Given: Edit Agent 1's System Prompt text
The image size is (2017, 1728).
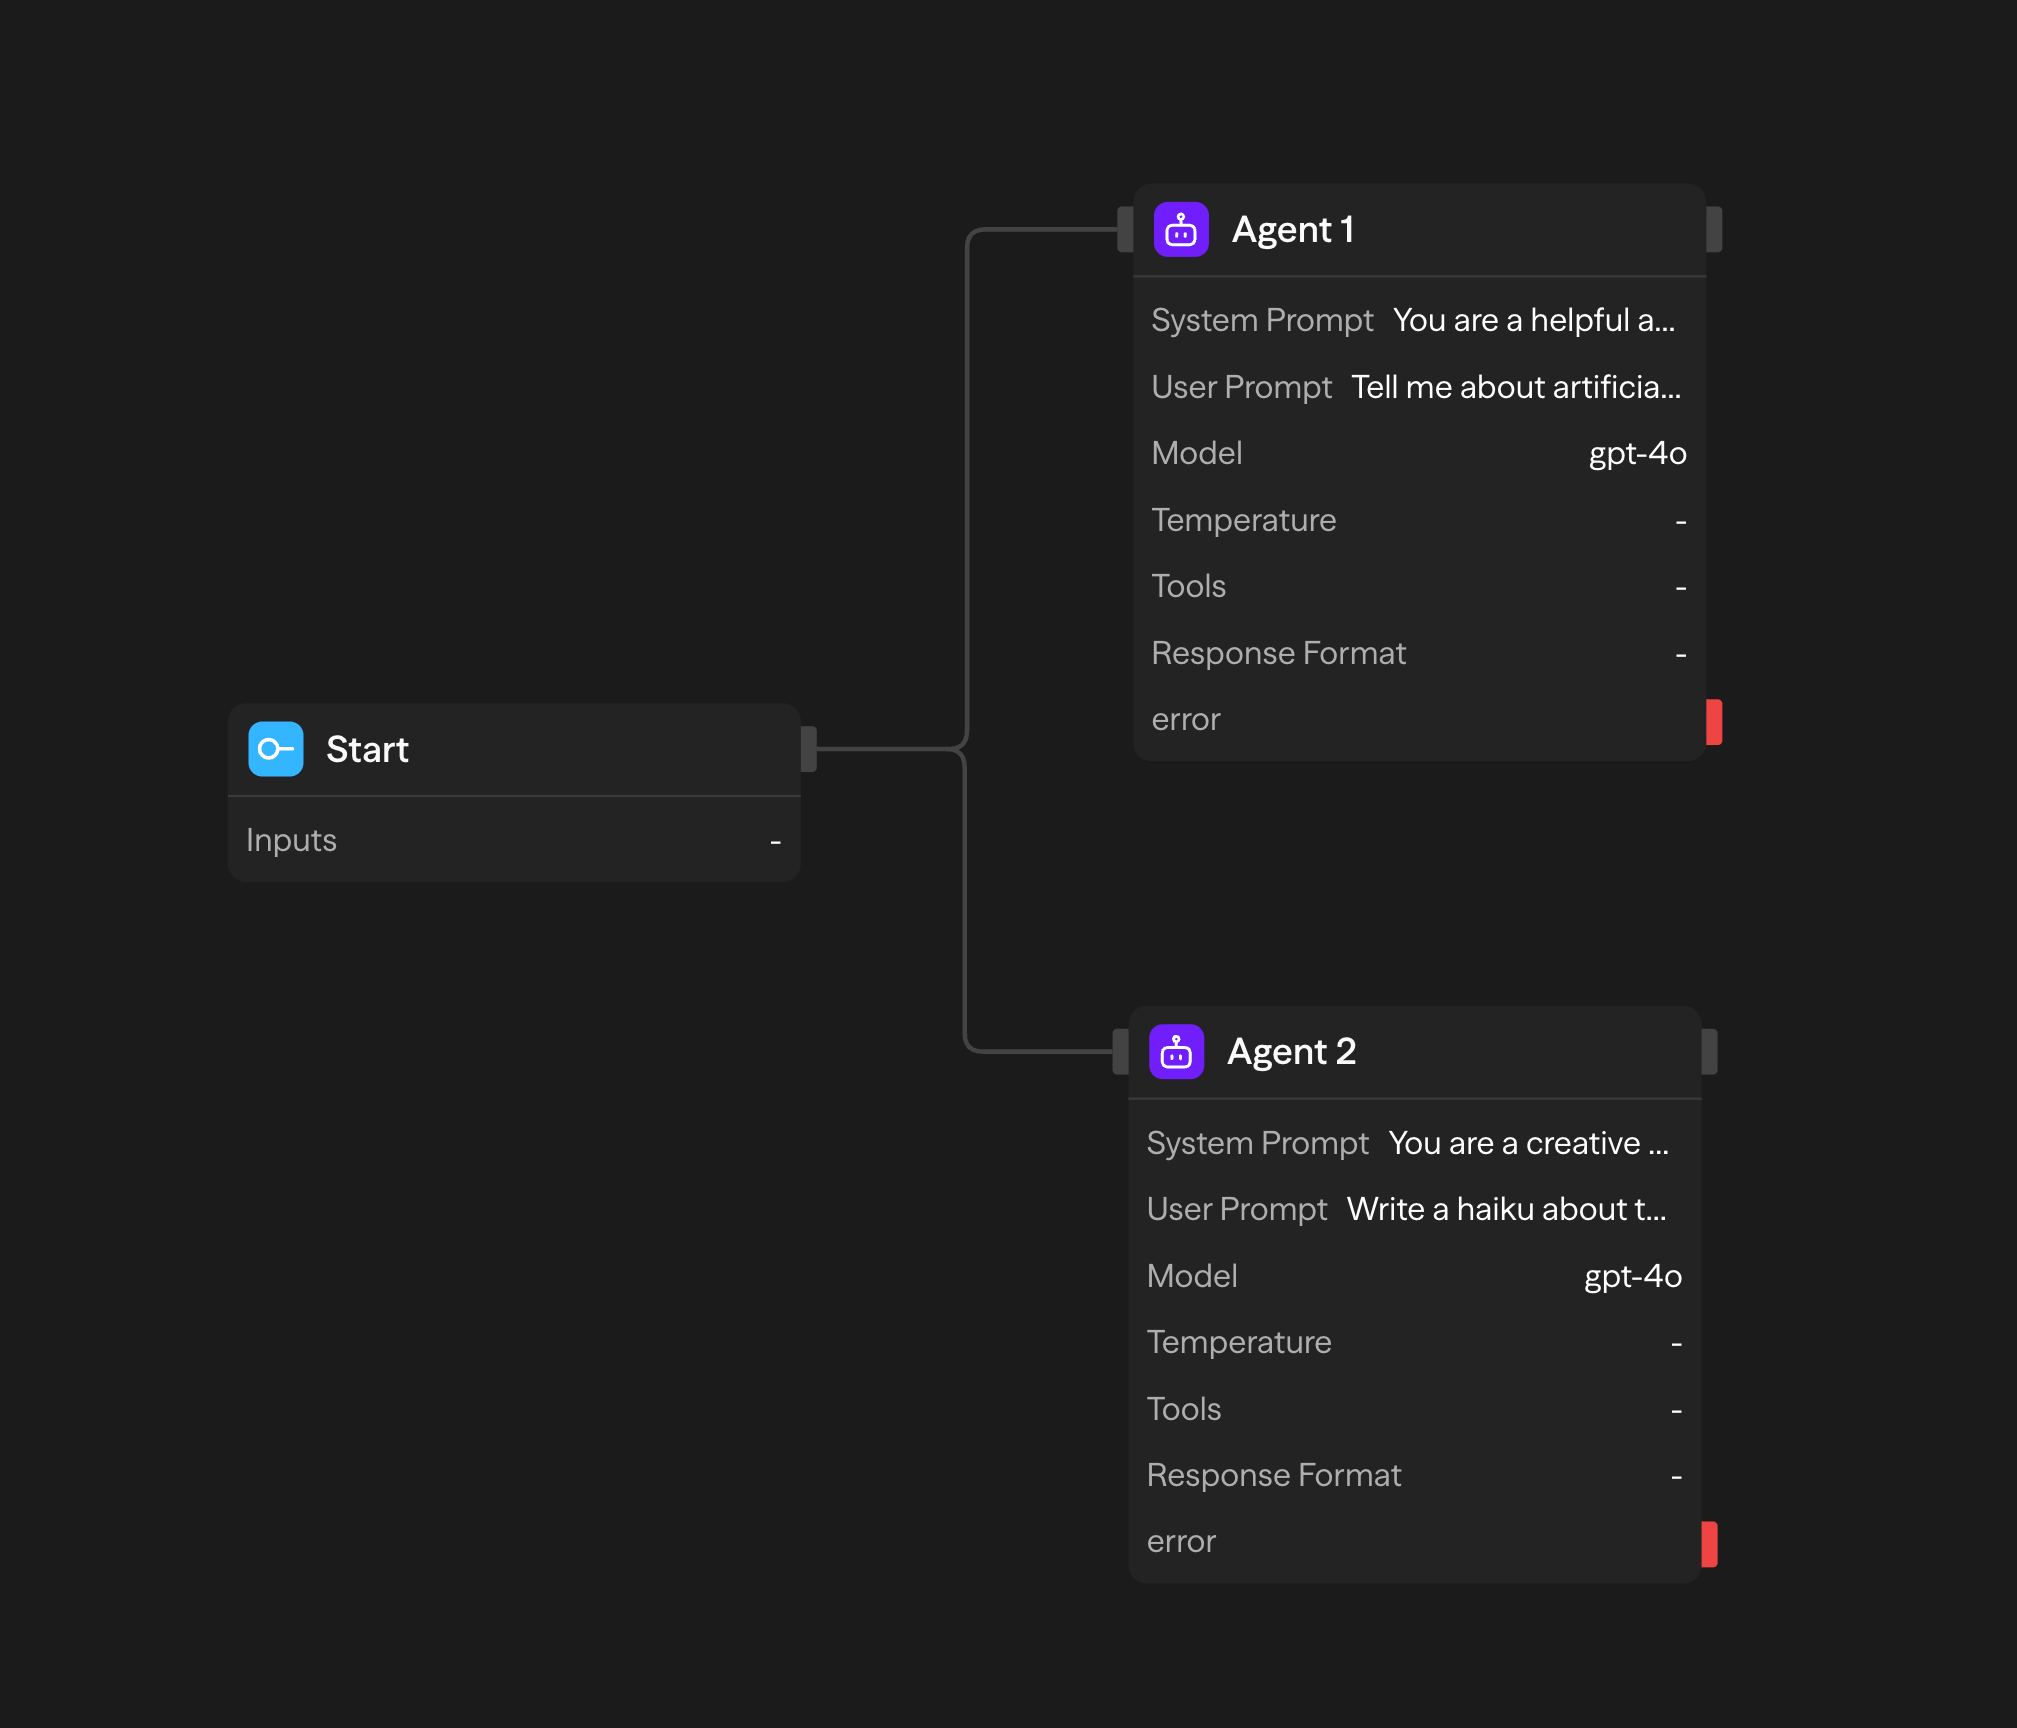Looking at the screenshot, I should 1534,319.
